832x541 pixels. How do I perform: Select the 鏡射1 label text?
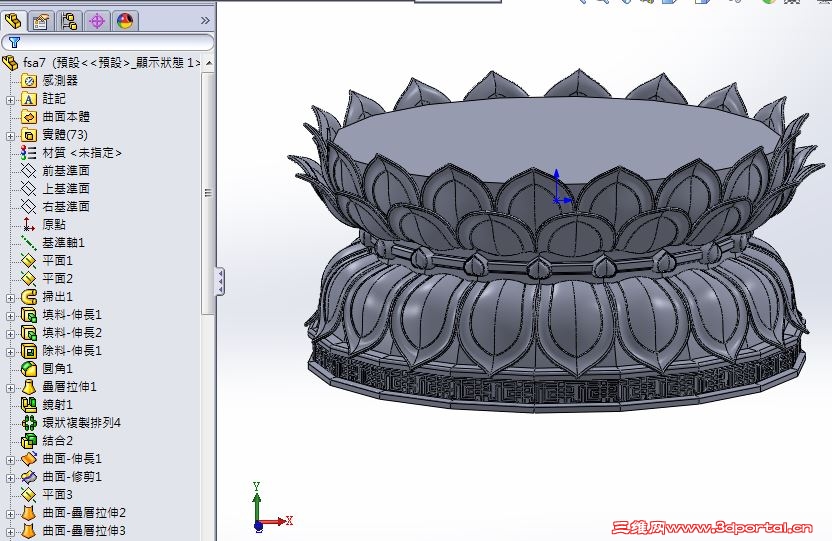click(x=57, y=405)
